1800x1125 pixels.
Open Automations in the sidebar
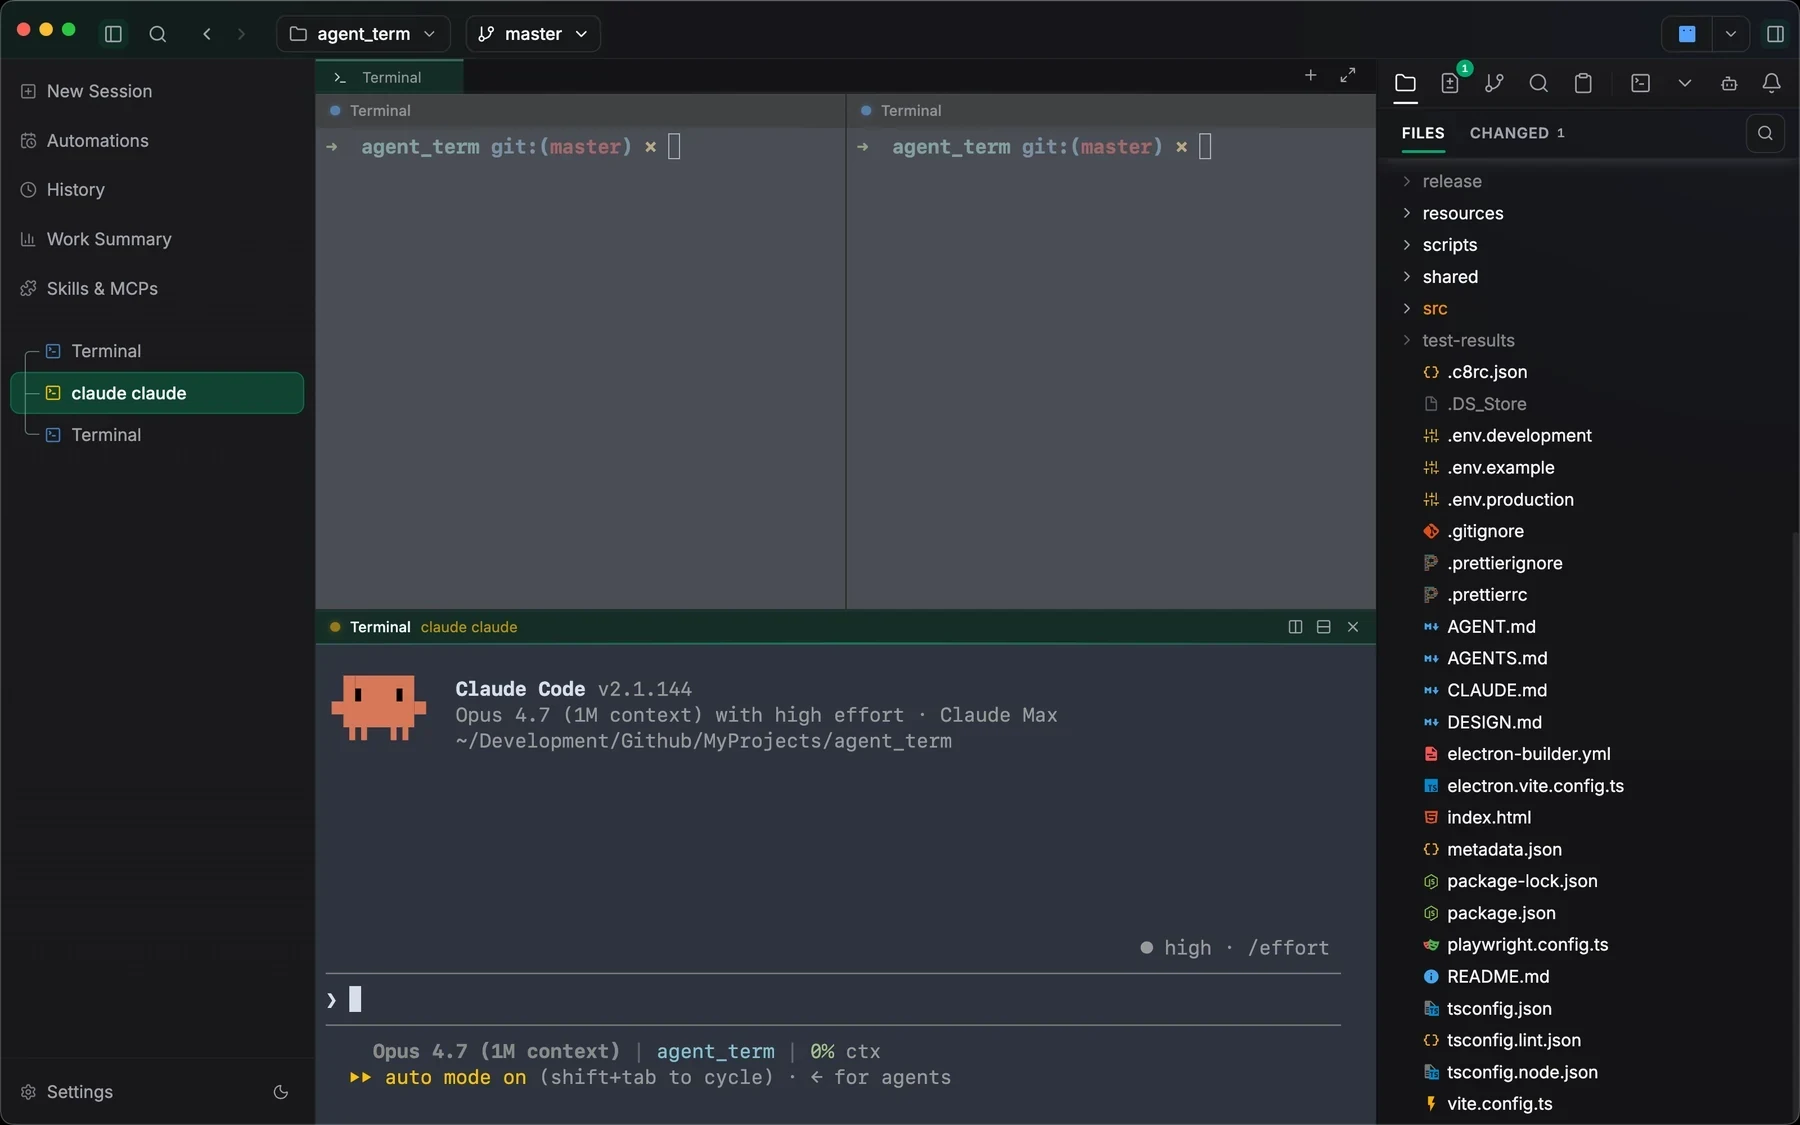point(158,141)
